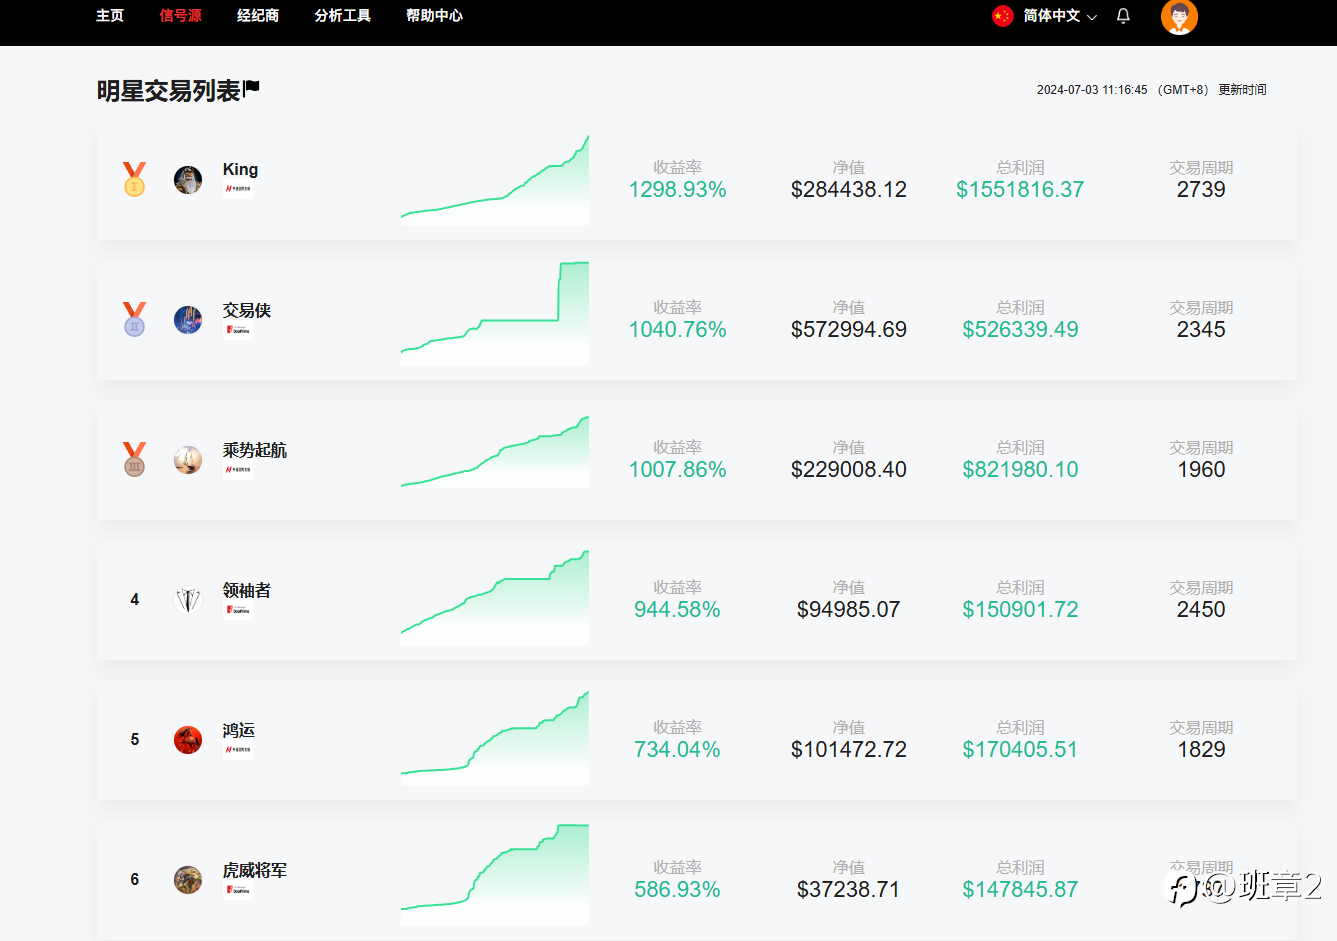Click the net value $37238.71

(x=849, y=890)
